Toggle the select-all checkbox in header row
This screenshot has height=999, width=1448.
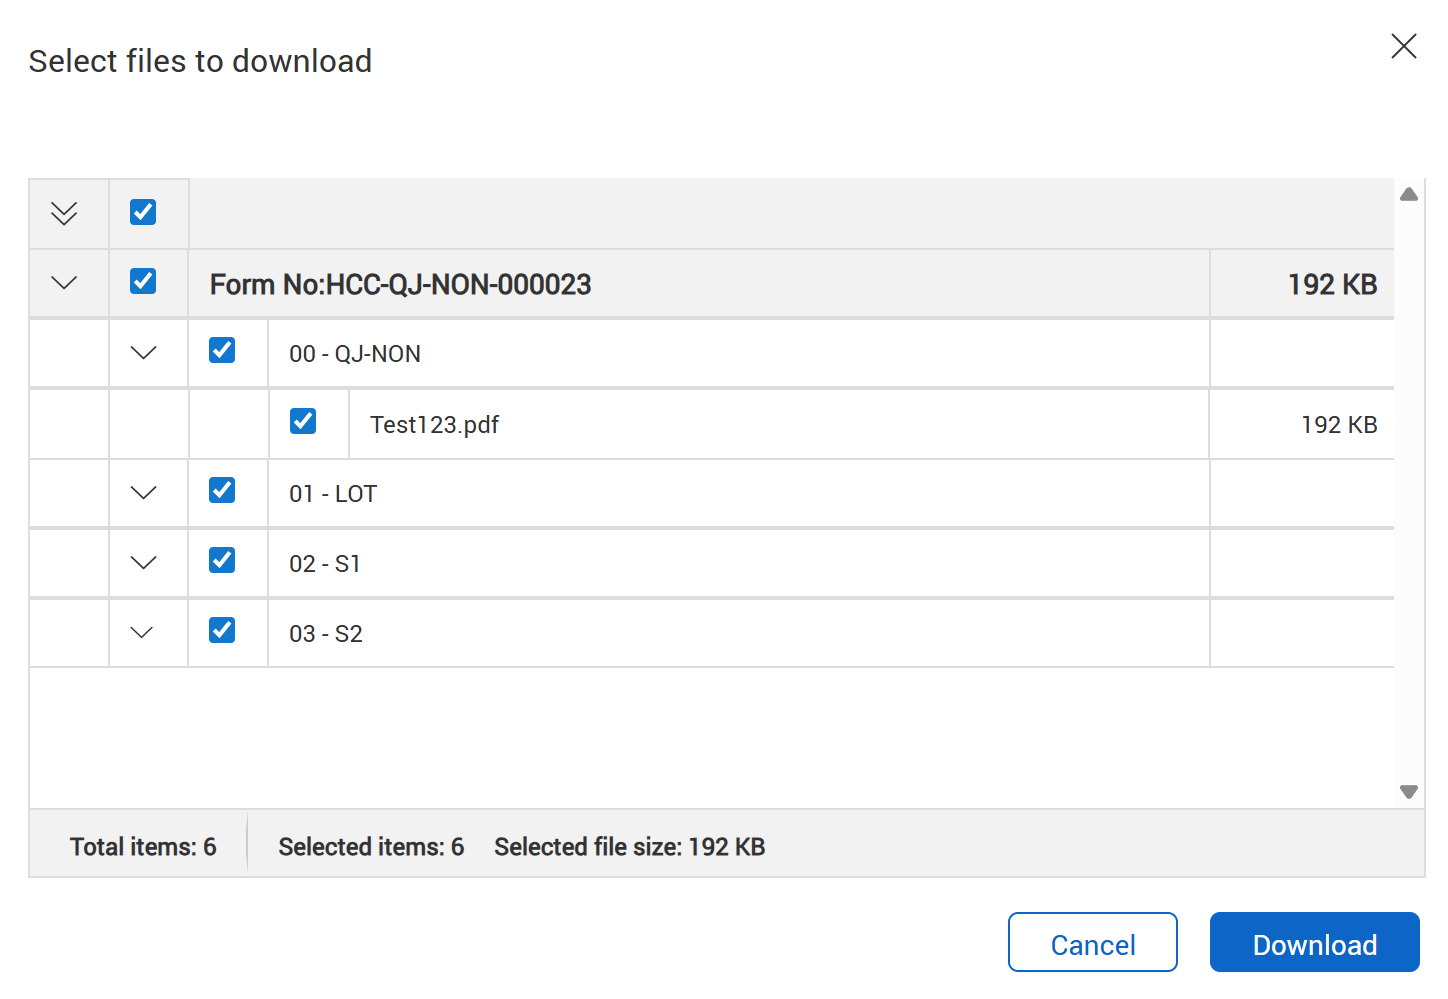tap(143, 212)
